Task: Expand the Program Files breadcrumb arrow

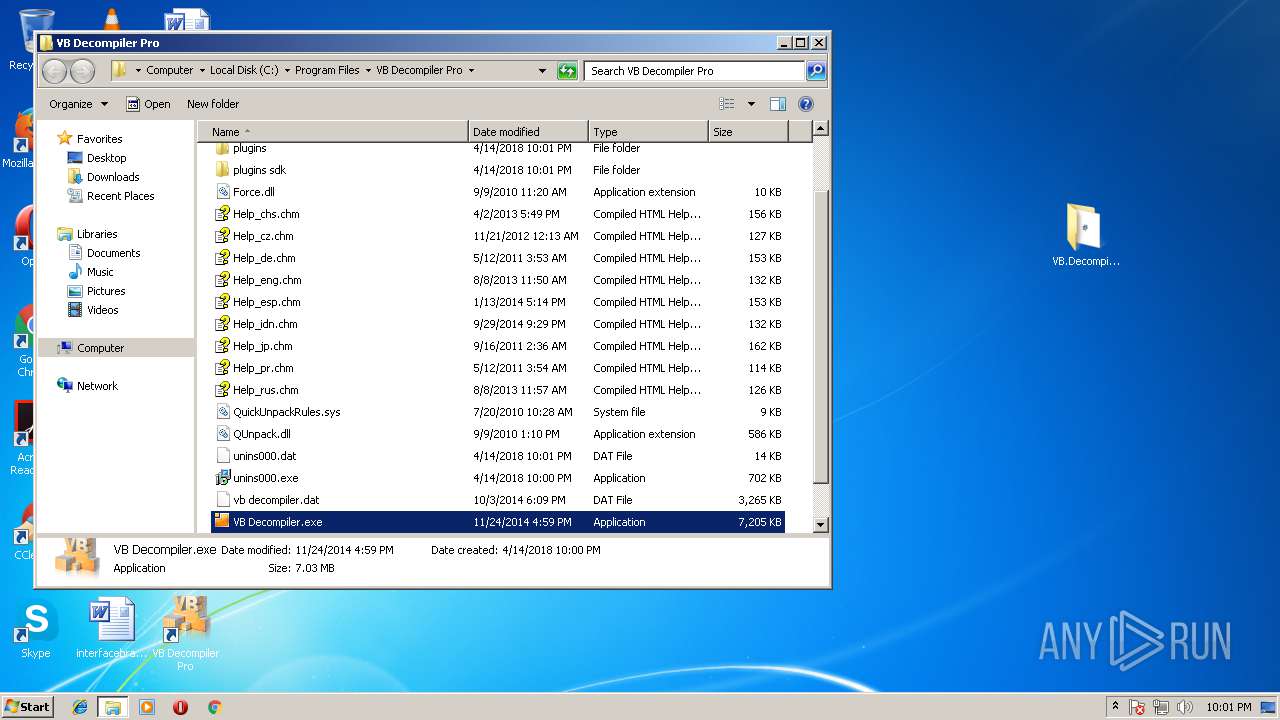Action: pyautogui.click(x=367, y=71)
